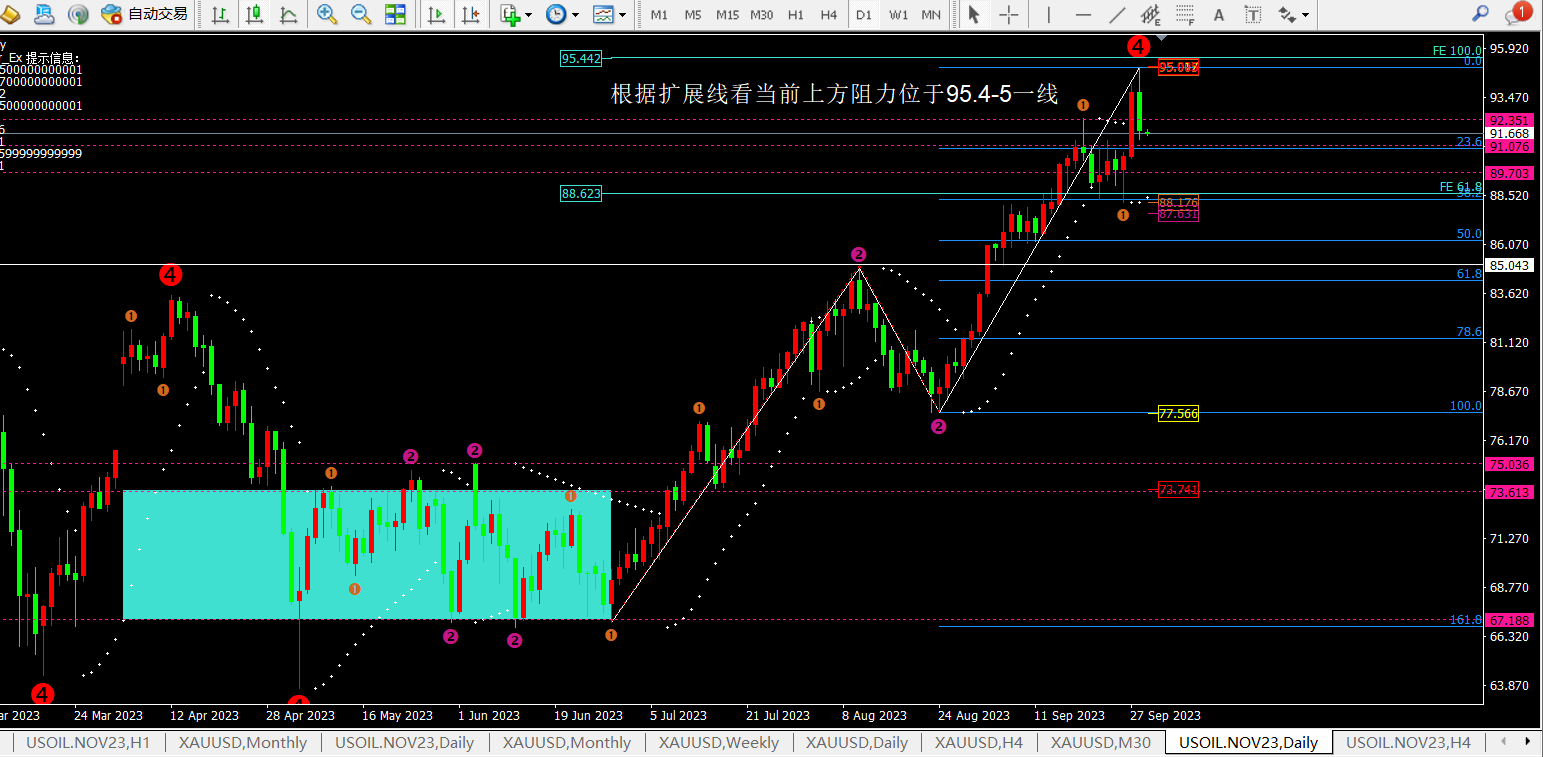The image size is (1543, 757).
Task: Open the add indicators dropdown
Action: [516, 14]
